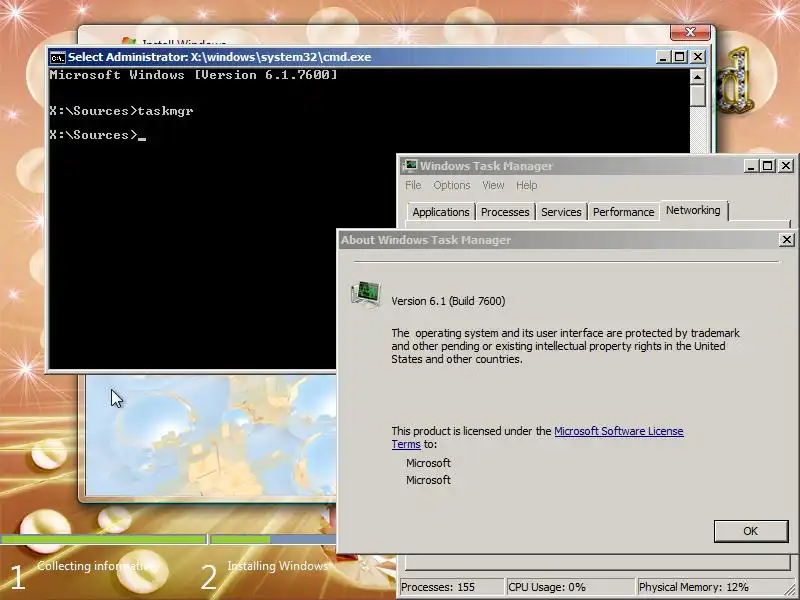
Task: Open the View menu in Task Manager
Action: coord(493,185)
